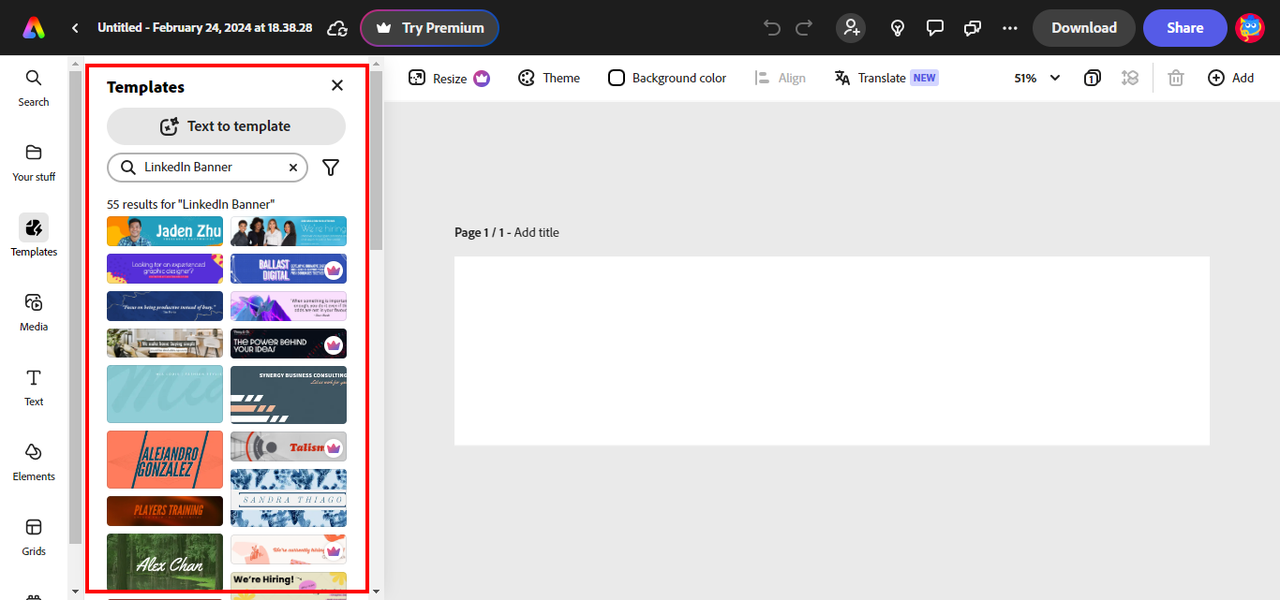Invite collaborators with the add-person icon
Screen dimensions: 1280x600
pyautogui.click(x=852, y=28)
